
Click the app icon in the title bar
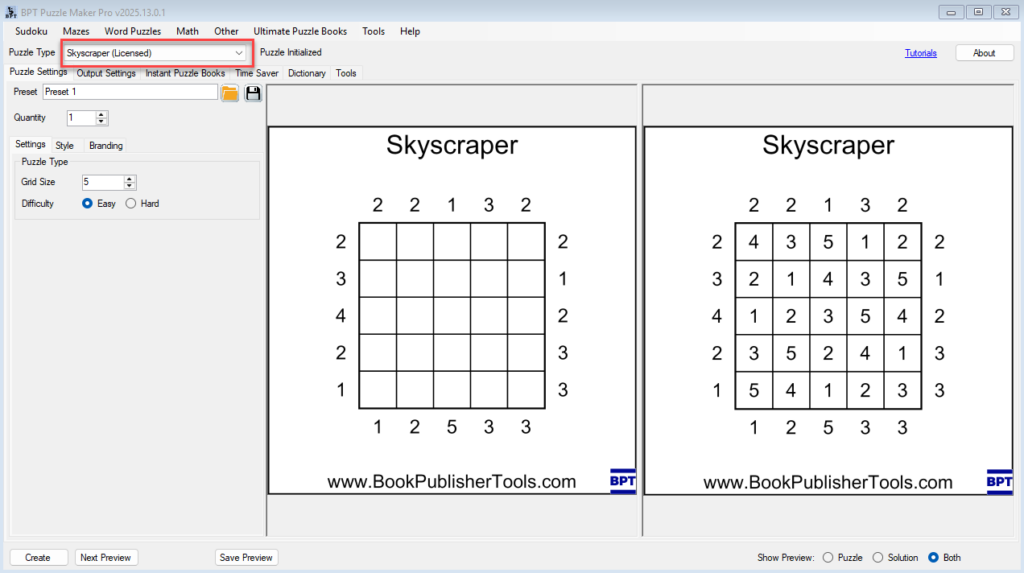coord(11,12)
